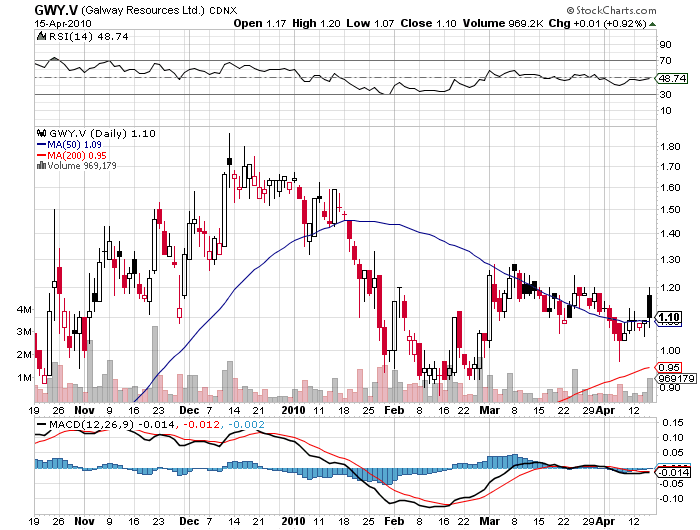Image resolution: width=700 pixels, height=530 pixels.
Task: Click the Volume 969.2K header value
Action: [503, 24]
